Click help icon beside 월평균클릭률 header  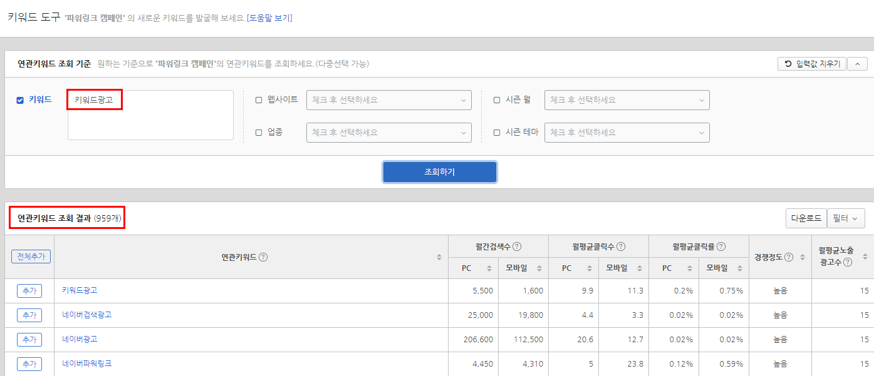tap(721, 246)
